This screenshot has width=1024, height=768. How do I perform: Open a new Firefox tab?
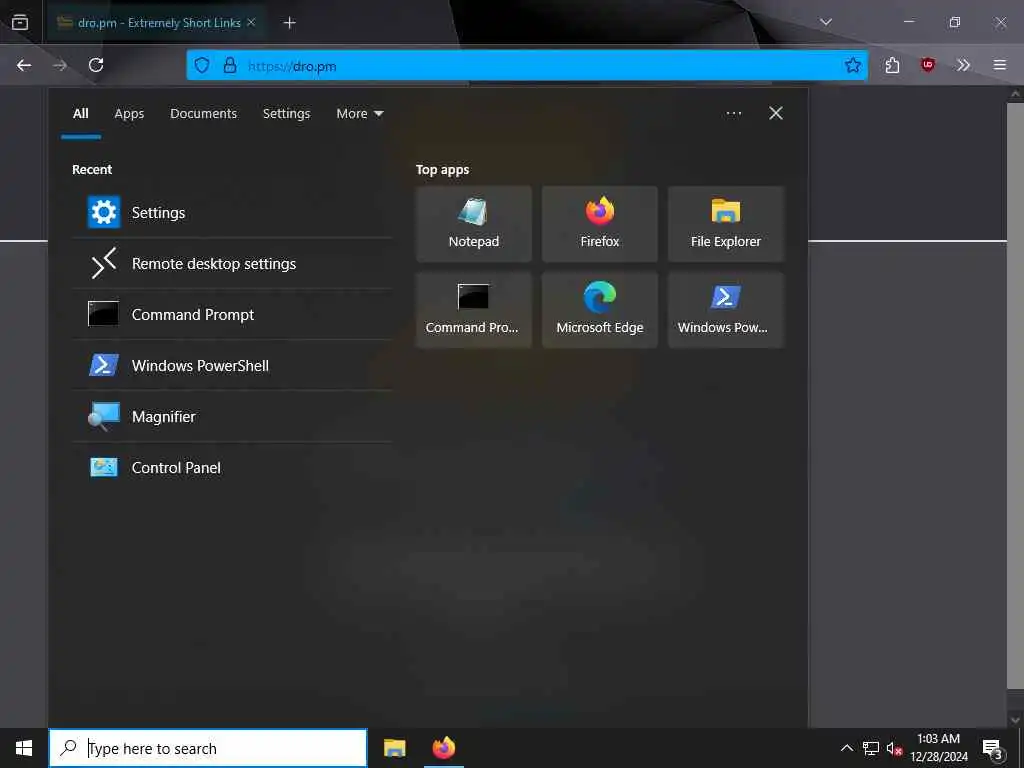pos(289,23)
